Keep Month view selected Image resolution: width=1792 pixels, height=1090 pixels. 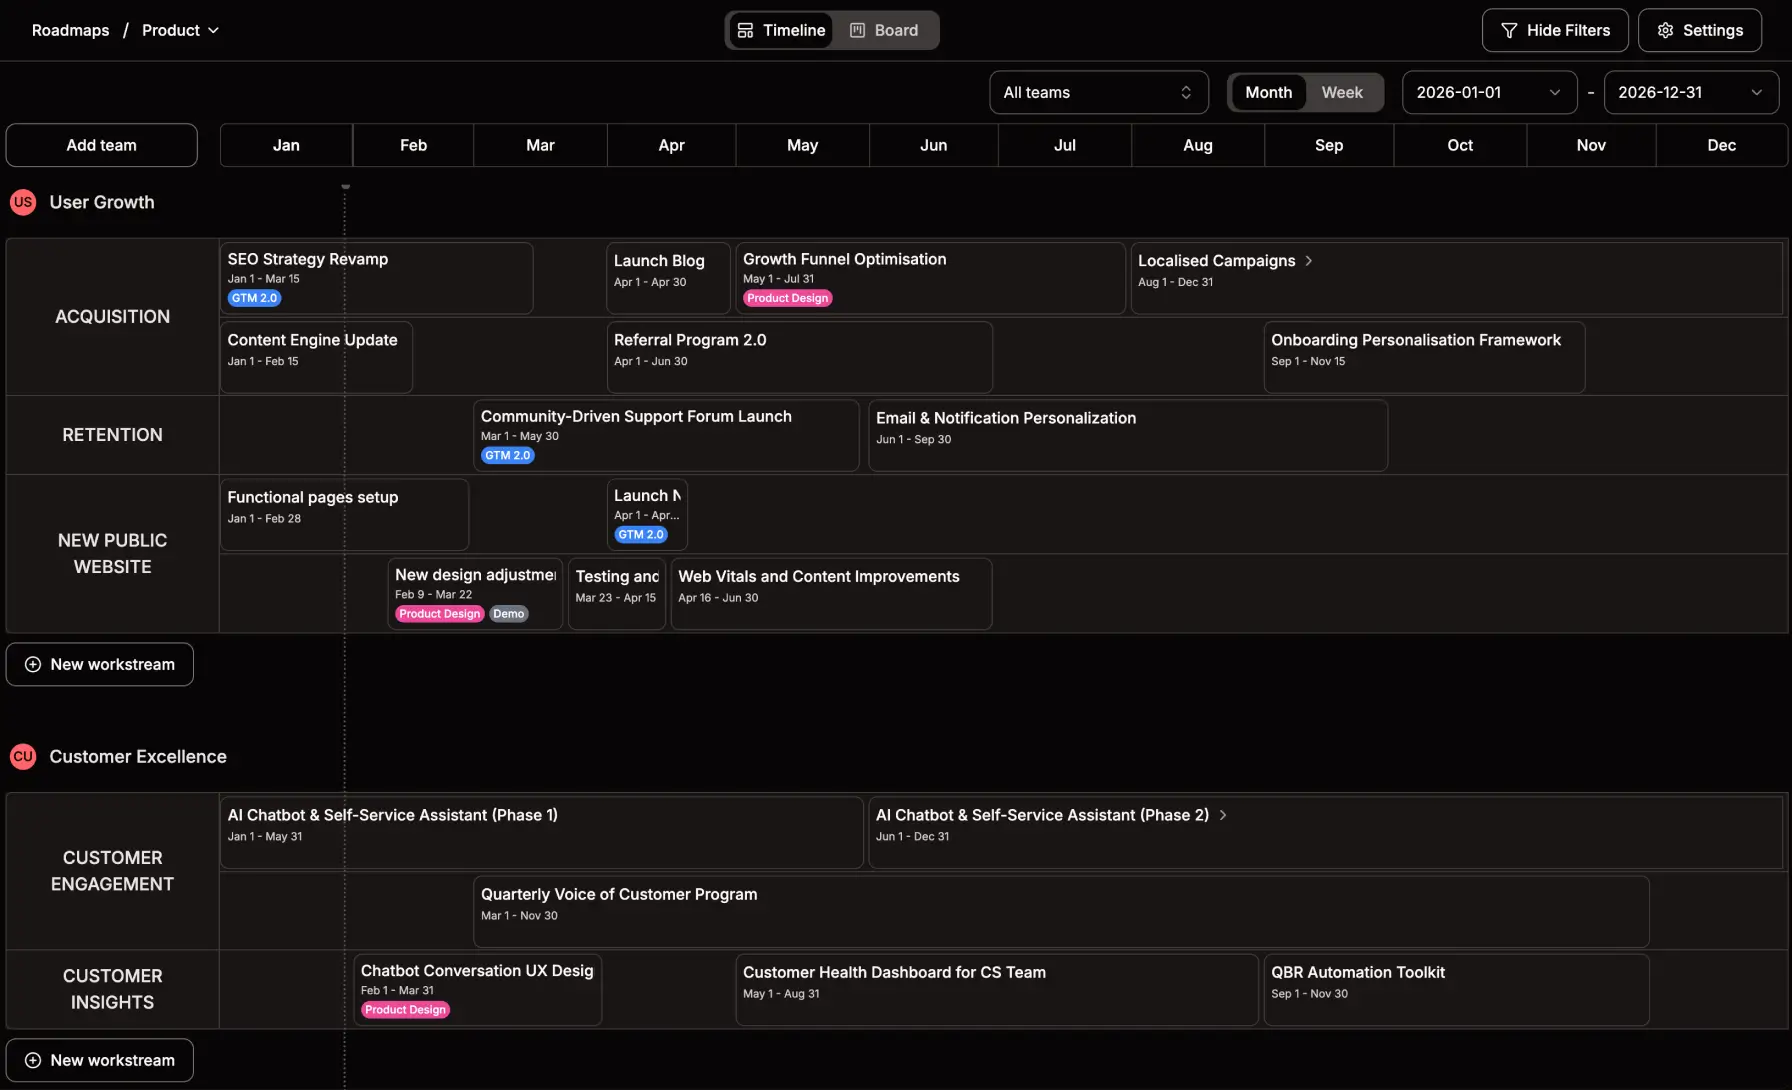tap(1268, 92)
